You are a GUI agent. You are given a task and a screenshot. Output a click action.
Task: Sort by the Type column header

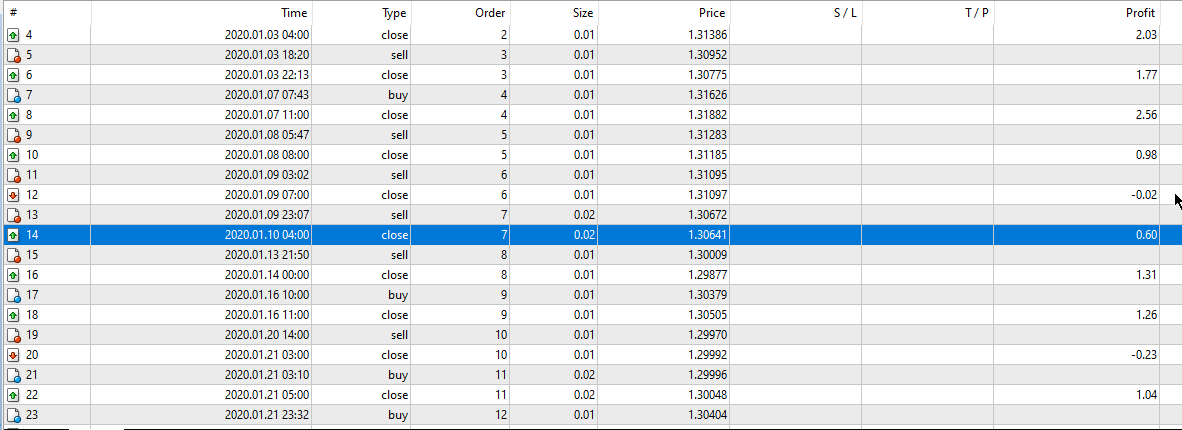click(x=361, y=13)
